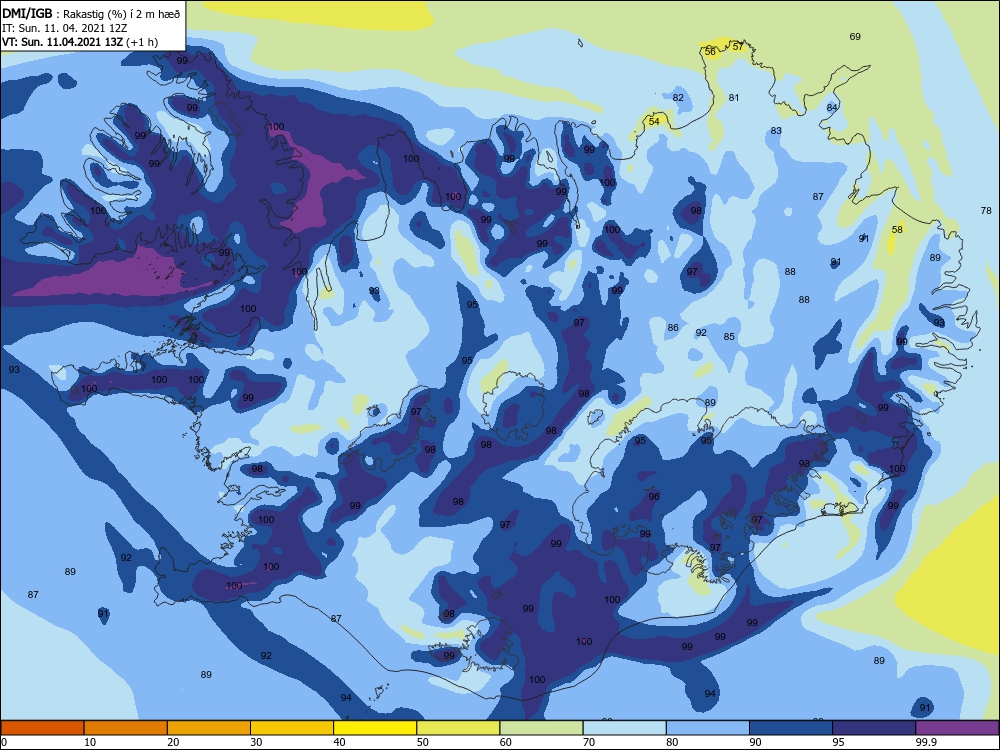Image resolution: width=1000 pixels, height=750 pixels.
Task: Click the light green 60–70 legend swatch
Action: [x=541, y=728]
